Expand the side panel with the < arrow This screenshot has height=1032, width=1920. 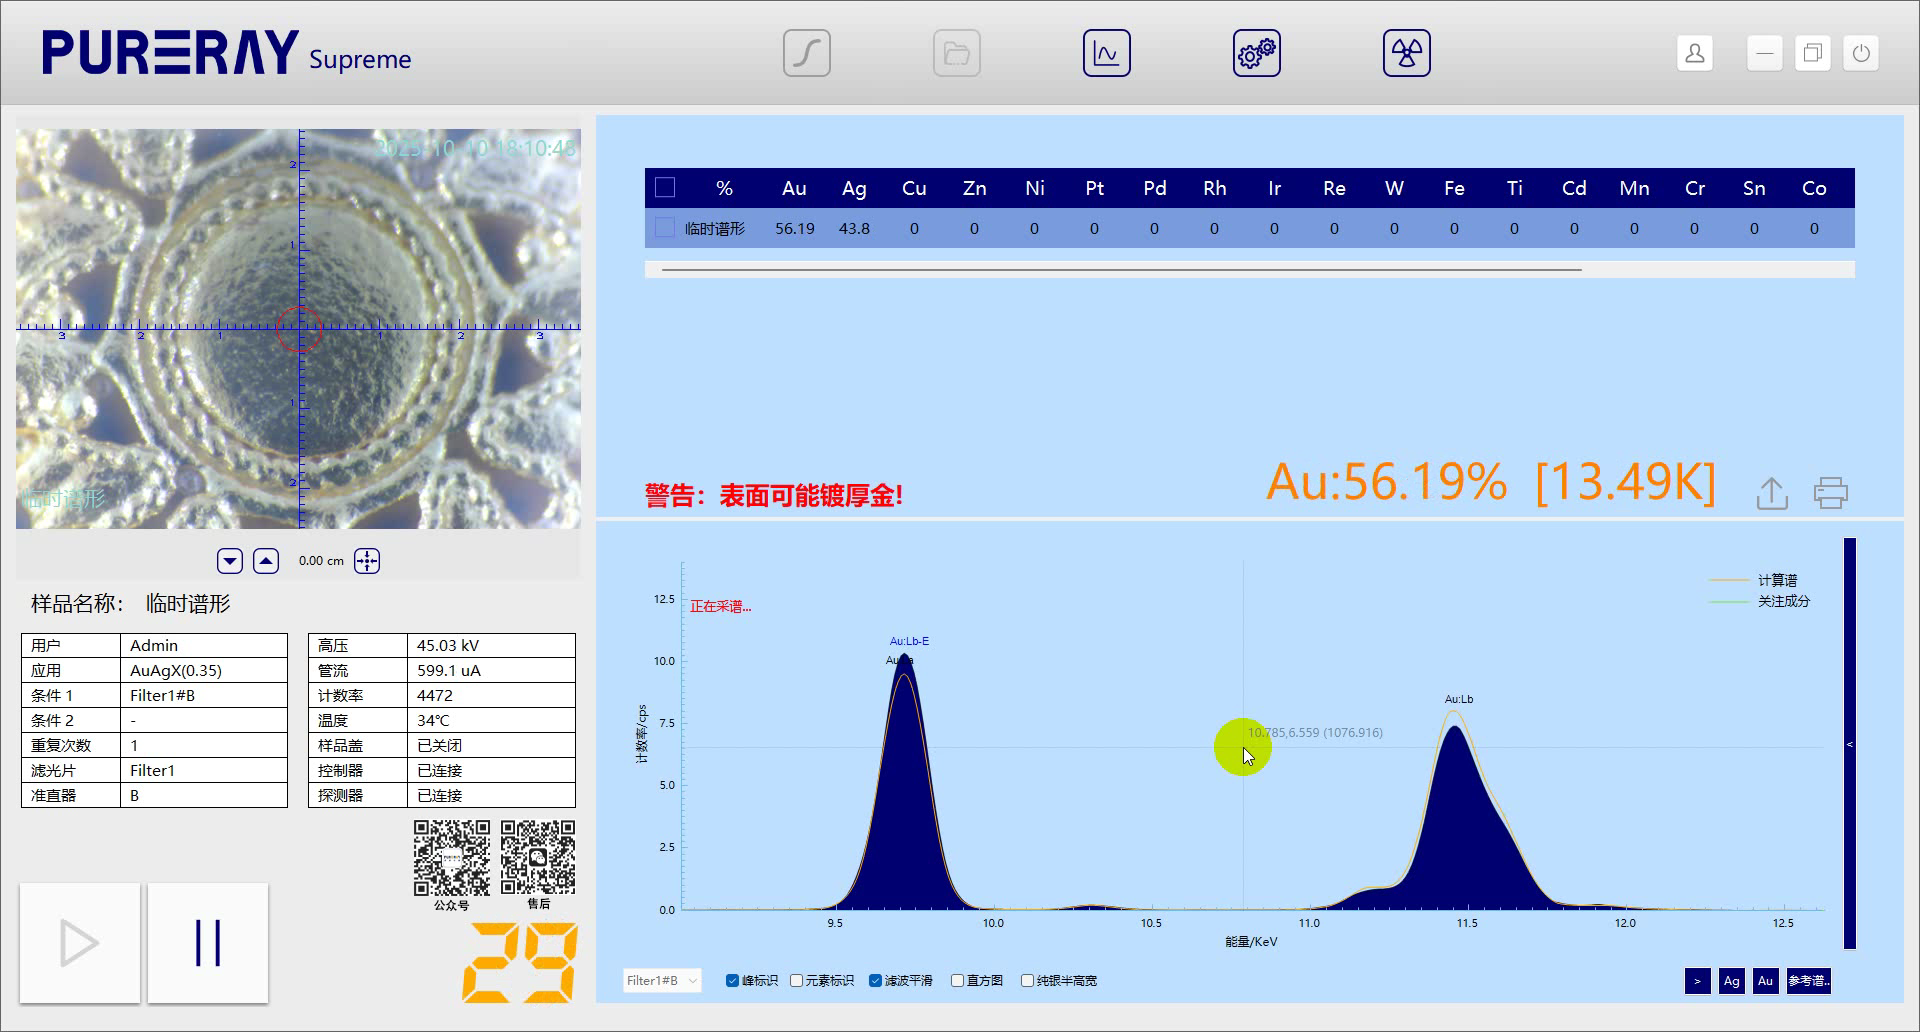[1849, 744]
